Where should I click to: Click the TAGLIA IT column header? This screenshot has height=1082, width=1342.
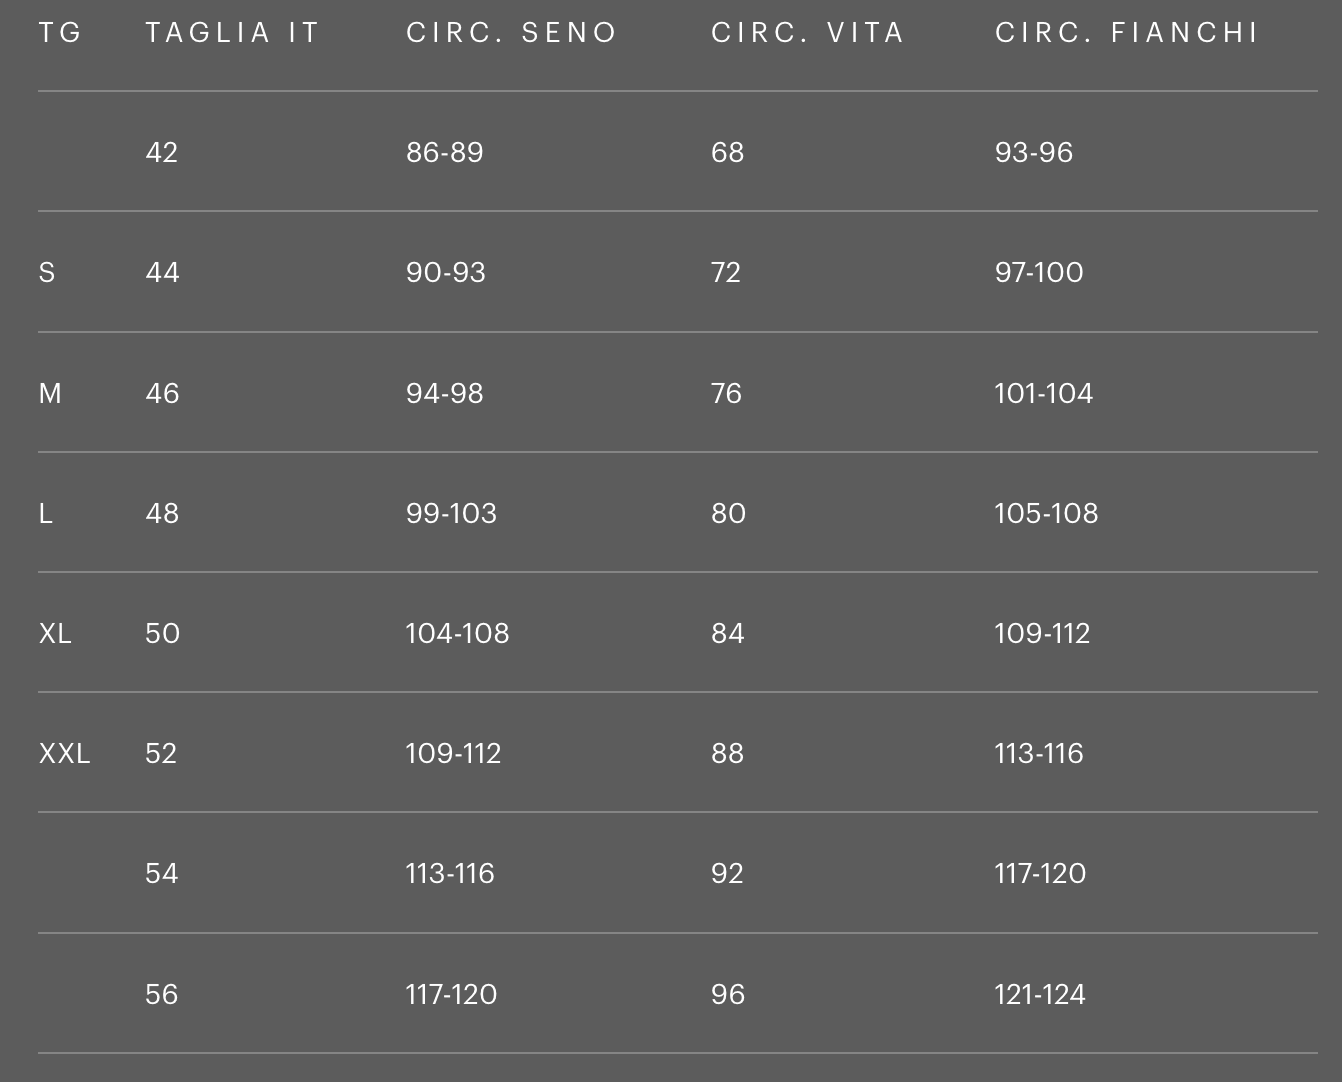232,33
